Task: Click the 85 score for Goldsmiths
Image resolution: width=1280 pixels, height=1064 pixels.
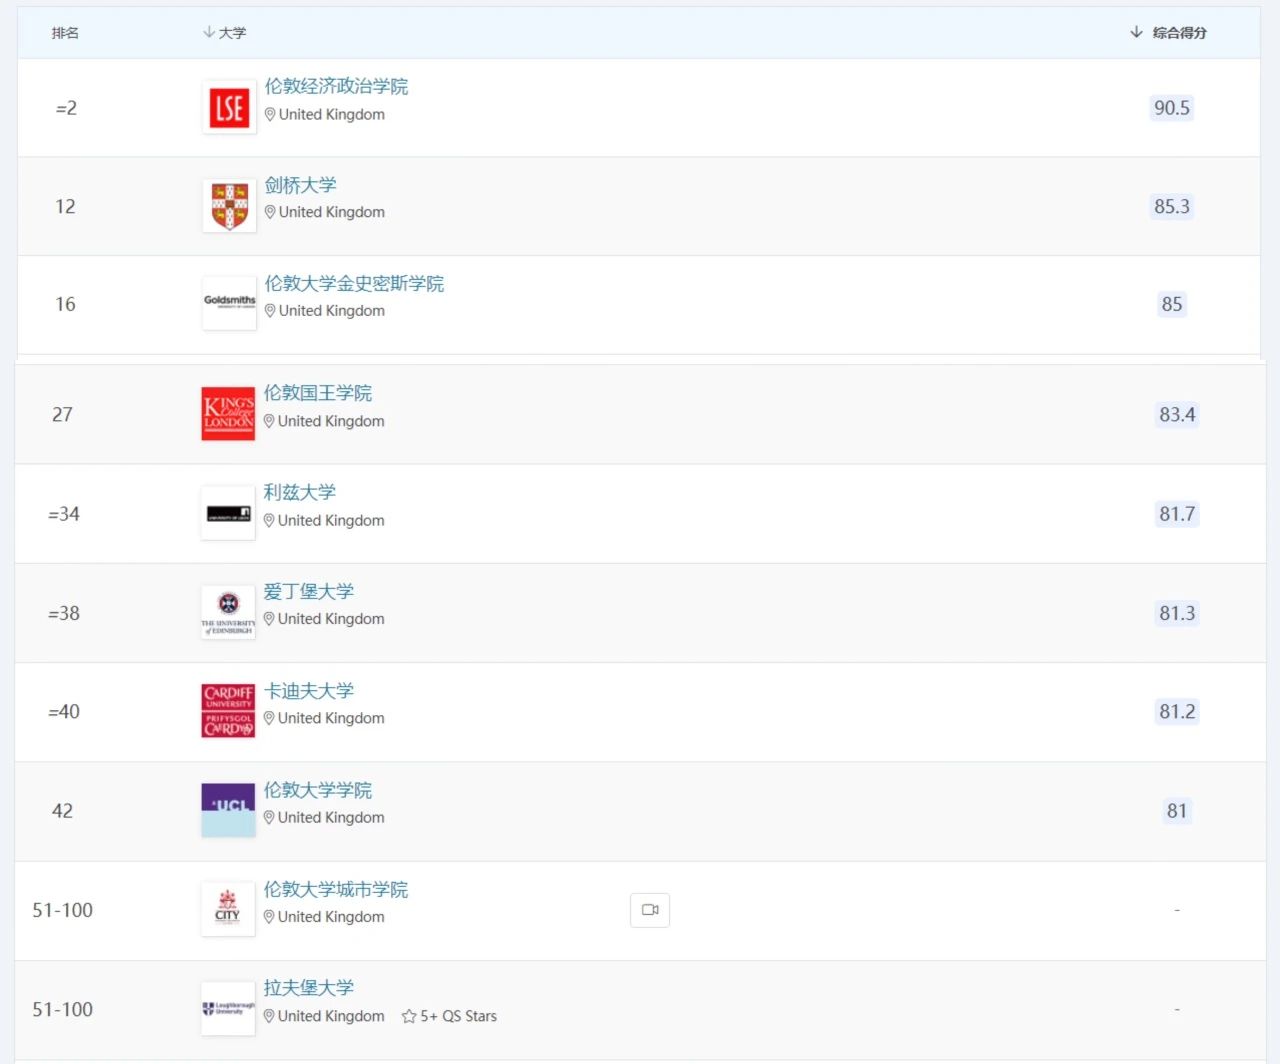Action: pos(1172,304)
